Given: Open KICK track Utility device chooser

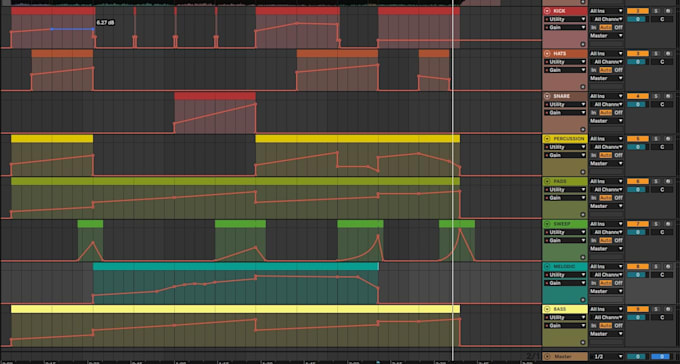Looking at the screenshot, I should click(x=565, y=19).
